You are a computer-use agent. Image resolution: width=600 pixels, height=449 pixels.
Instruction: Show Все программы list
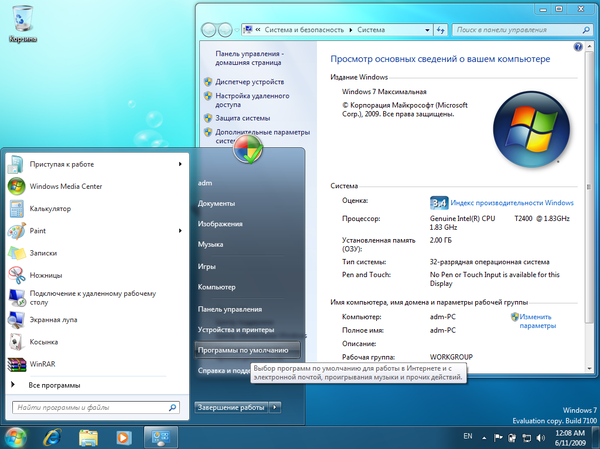coord(55,385)
